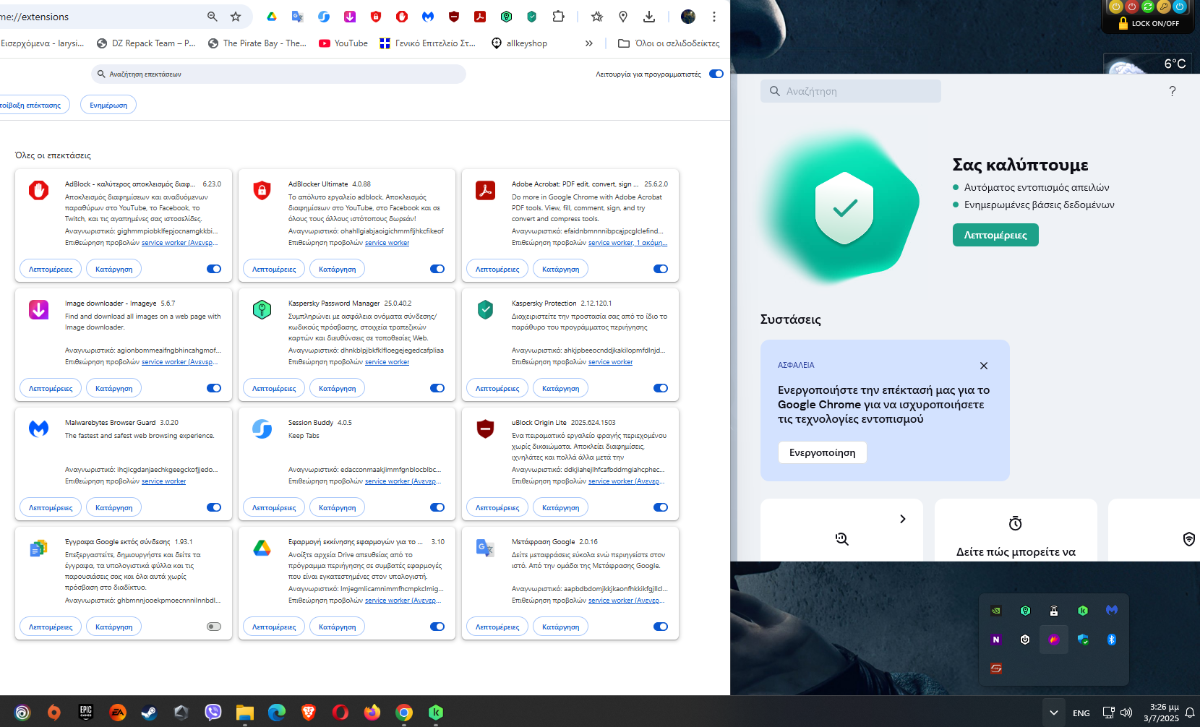This screenshot has height=727, width=1200.
Task: Open the Extensions puzzle-piece menu
Action: pyautogui.click(x=559, y=17)
